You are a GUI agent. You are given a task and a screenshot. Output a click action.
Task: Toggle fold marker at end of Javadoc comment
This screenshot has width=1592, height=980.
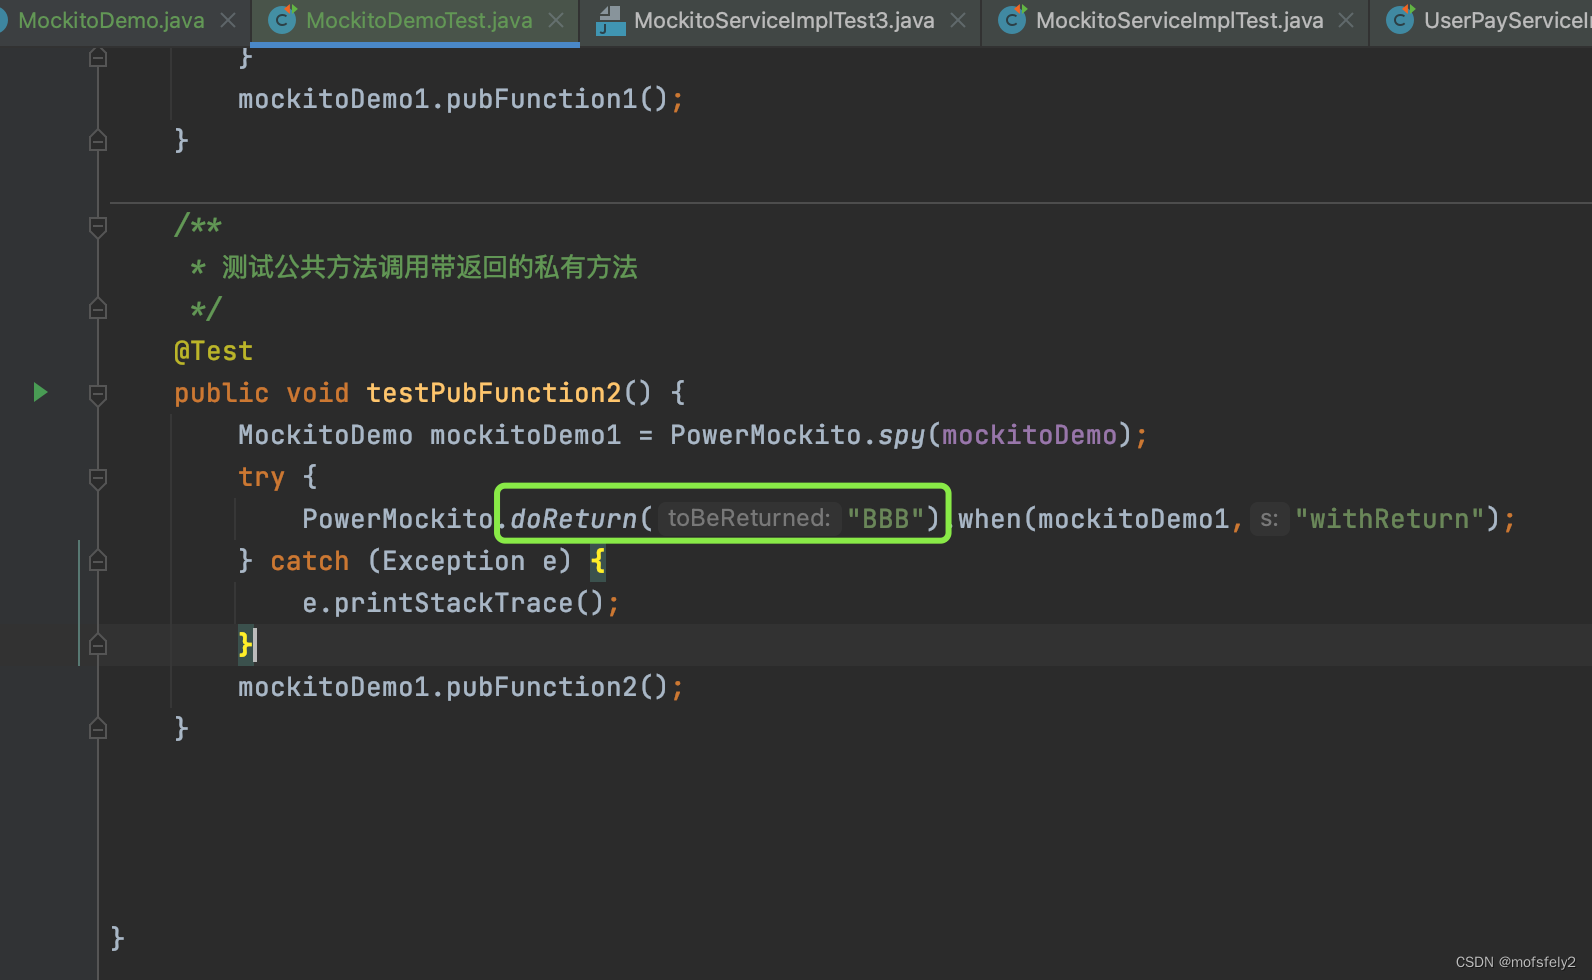tap(98, 309)
